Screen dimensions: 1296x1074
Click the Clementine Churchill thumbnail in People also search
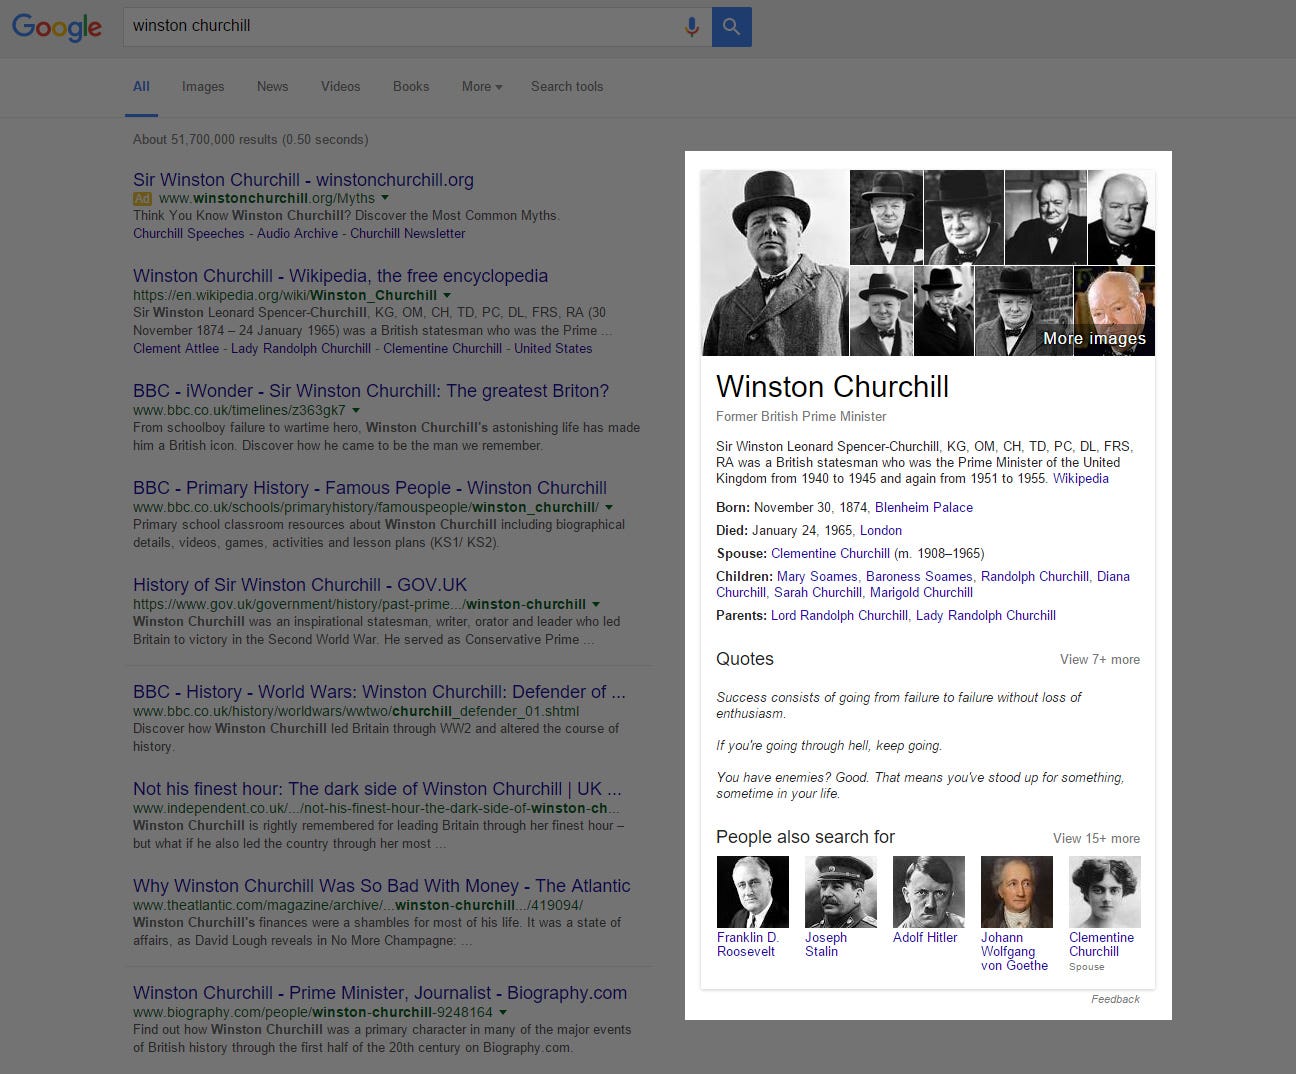(x=1105, y=892)
